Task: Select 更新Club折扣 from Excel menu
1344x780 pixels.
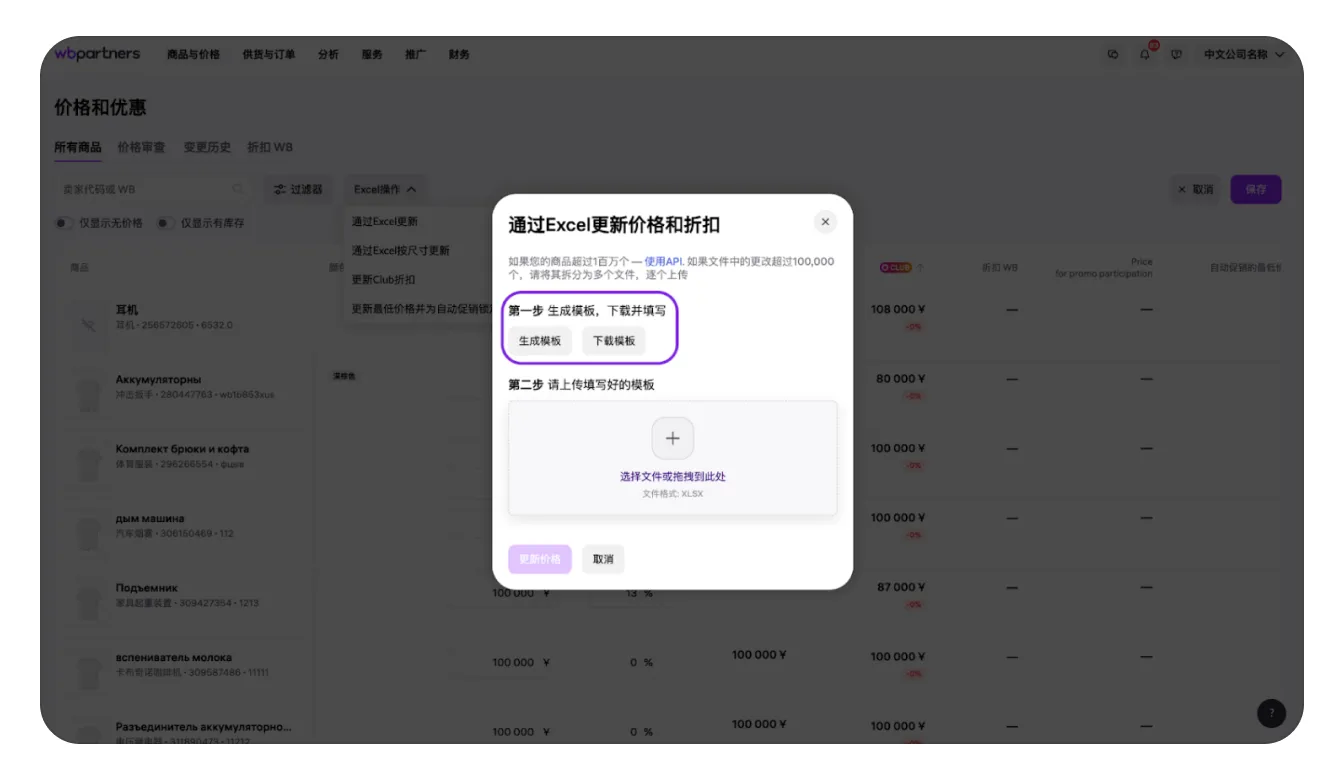Action: pyautogui.click(x=383, y=280)
